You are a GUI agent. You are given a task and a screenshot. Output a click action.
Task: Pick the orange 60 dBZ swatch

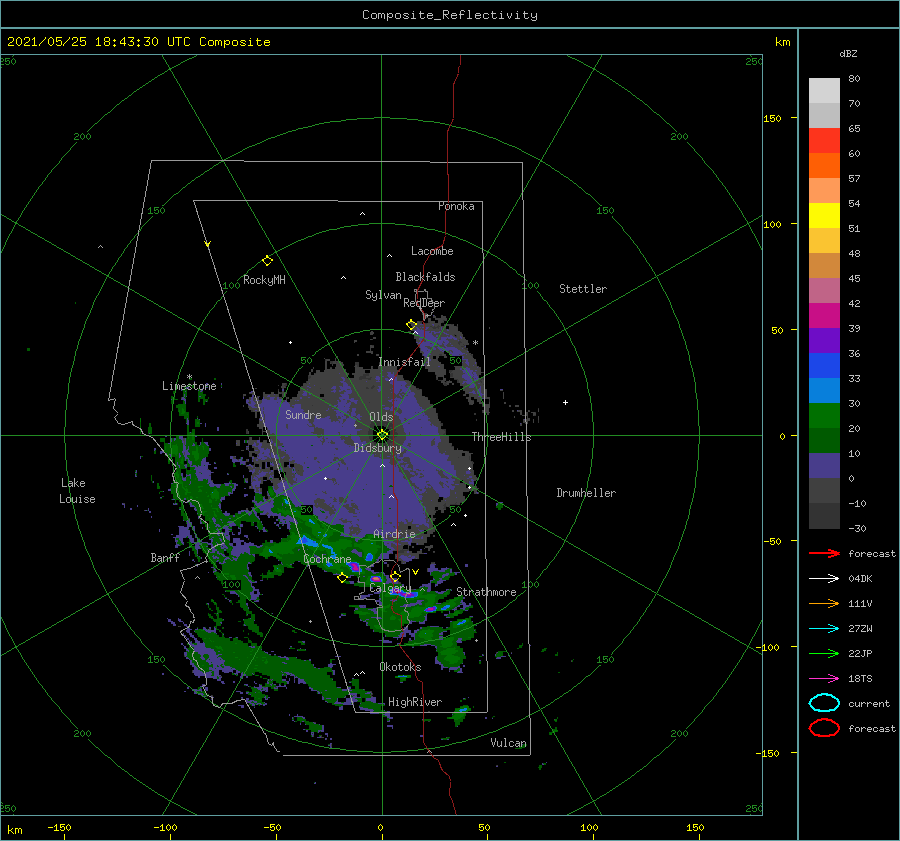click(824, 165)
